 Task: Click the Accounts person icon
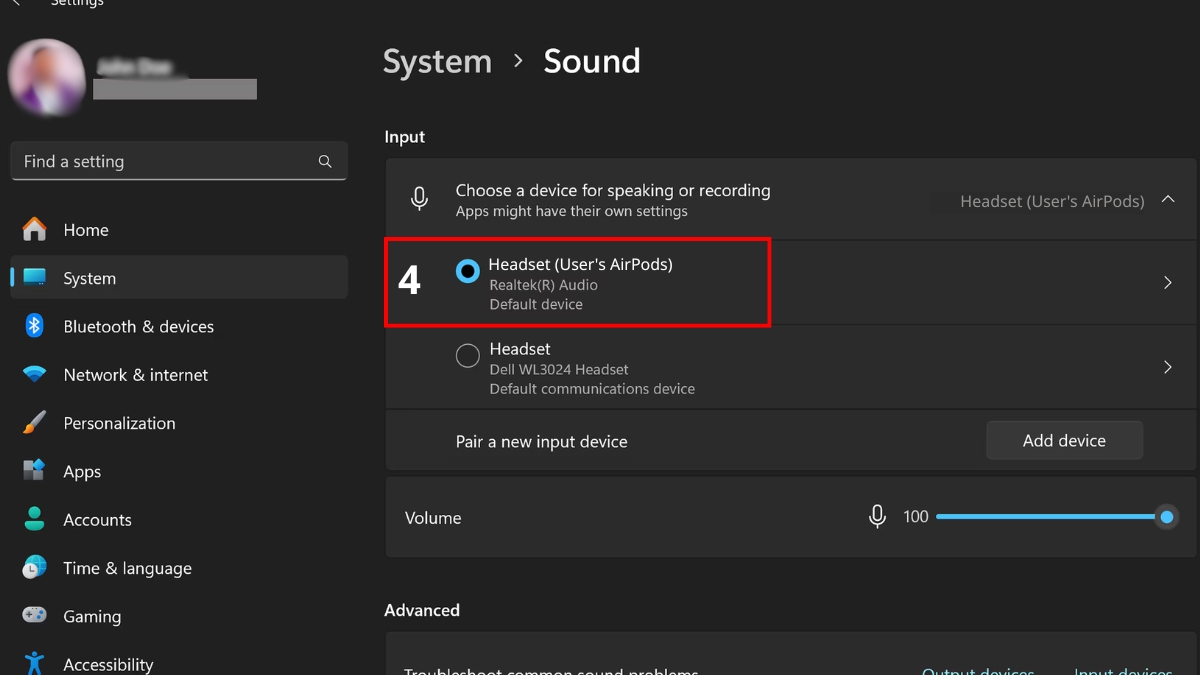point(35,519)
